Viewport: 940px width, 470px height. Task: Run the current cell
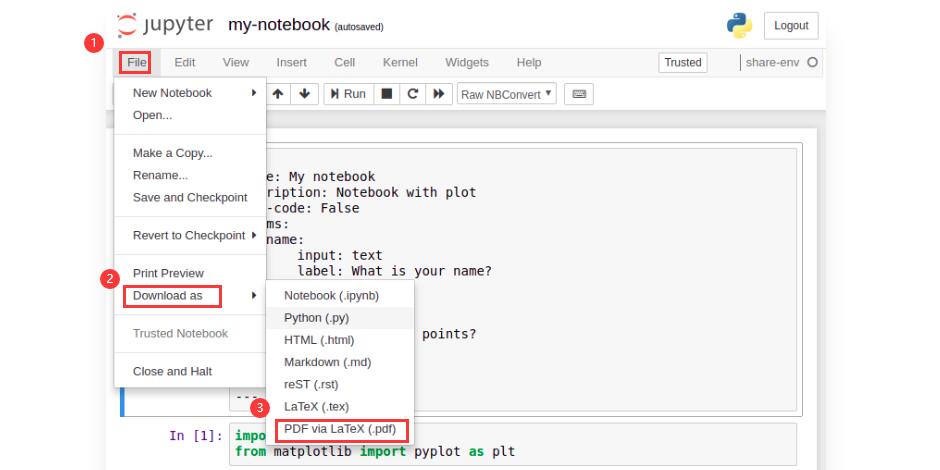coord(348,94)
